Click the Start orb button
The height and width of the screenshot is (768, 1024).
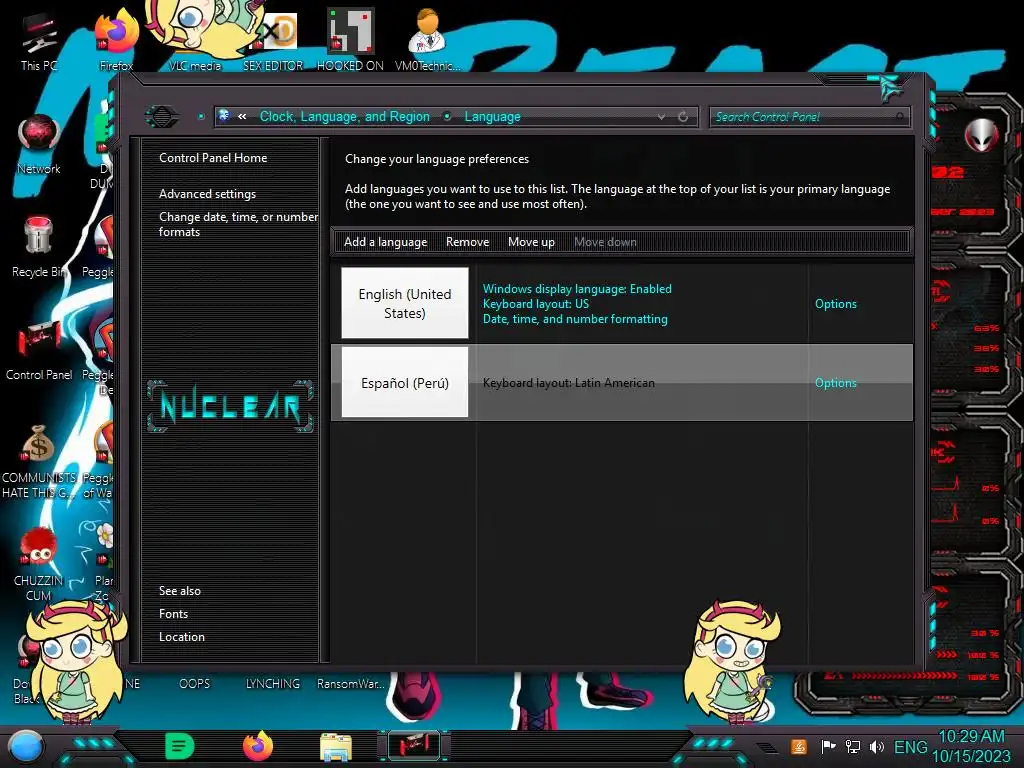26,747
